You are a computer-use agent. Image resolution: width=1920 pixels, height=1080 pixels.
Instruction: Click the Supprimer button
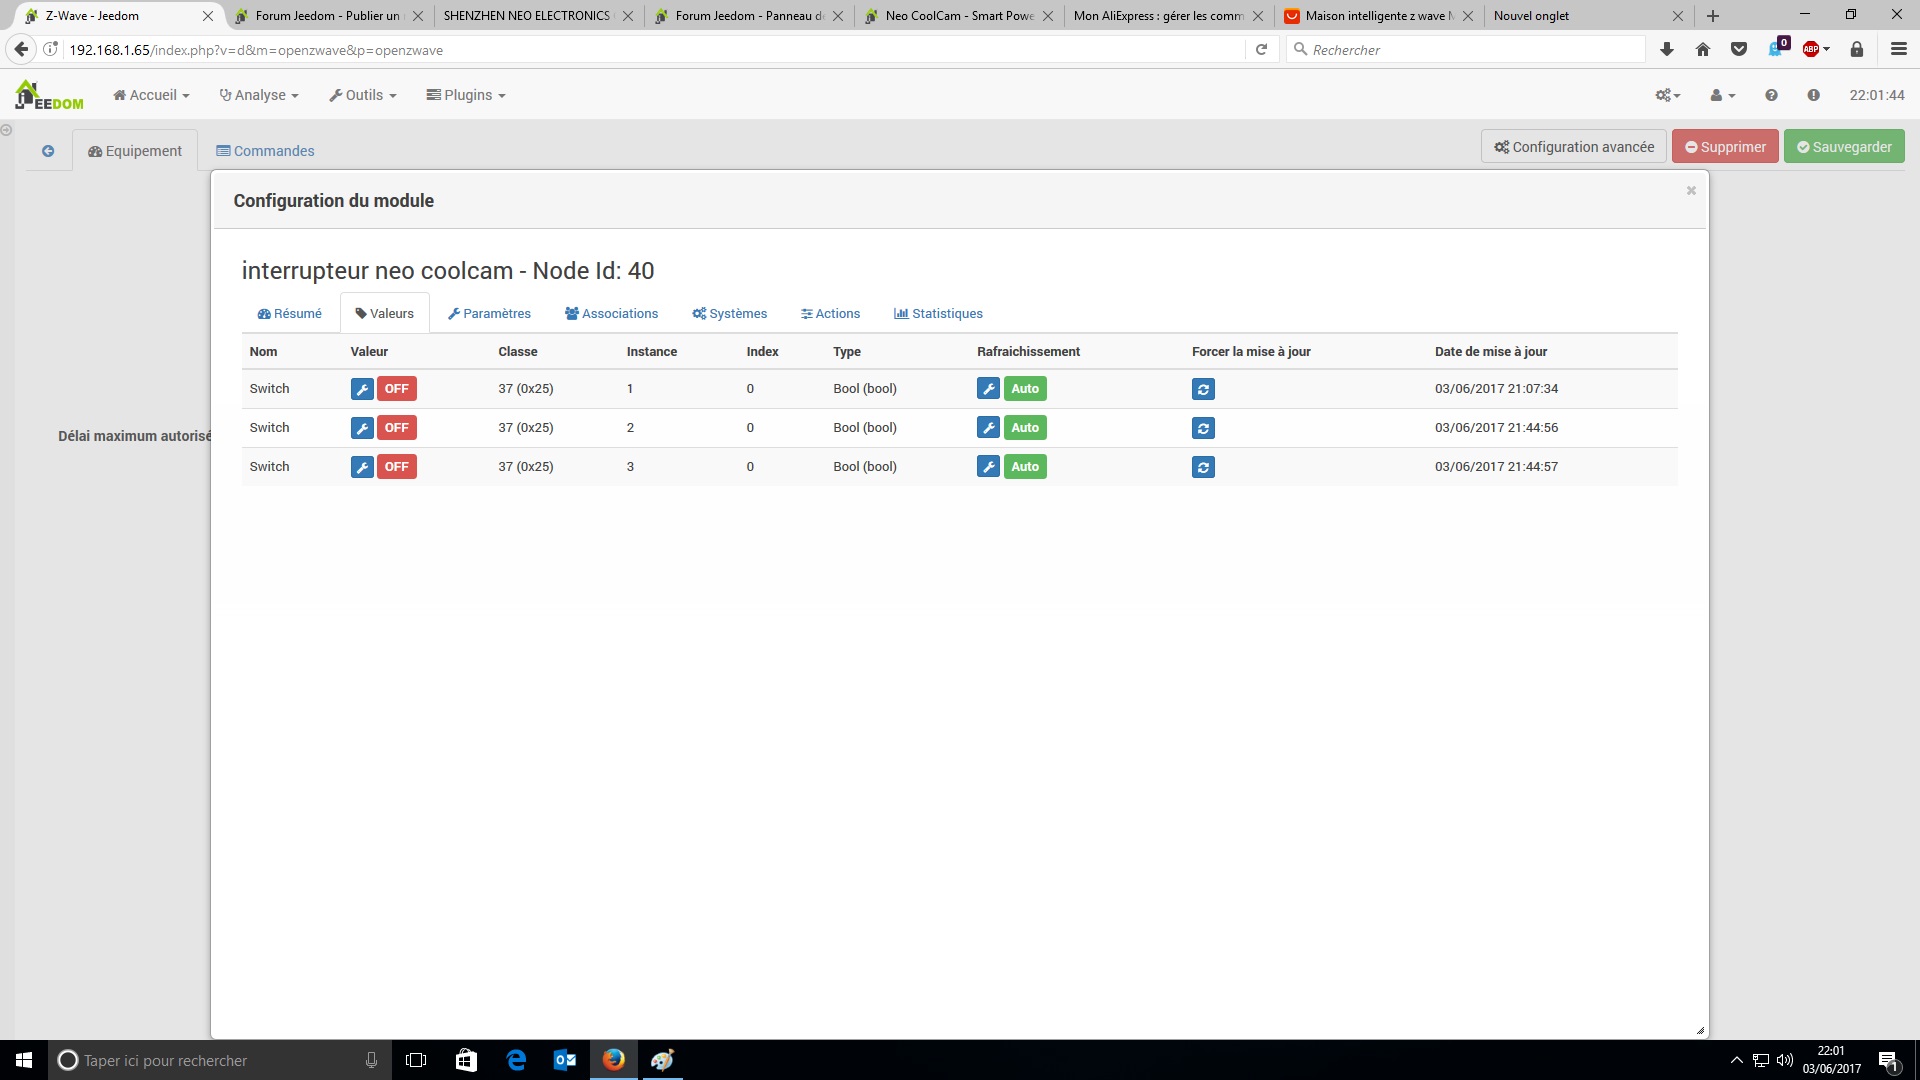tap(1725, 147)
